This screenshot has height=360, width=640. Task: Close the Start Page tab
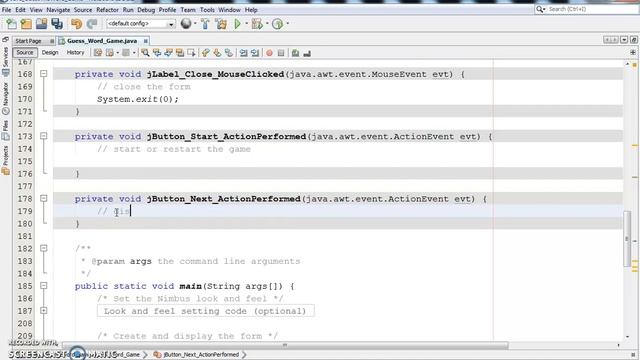(x=52, y=41)
